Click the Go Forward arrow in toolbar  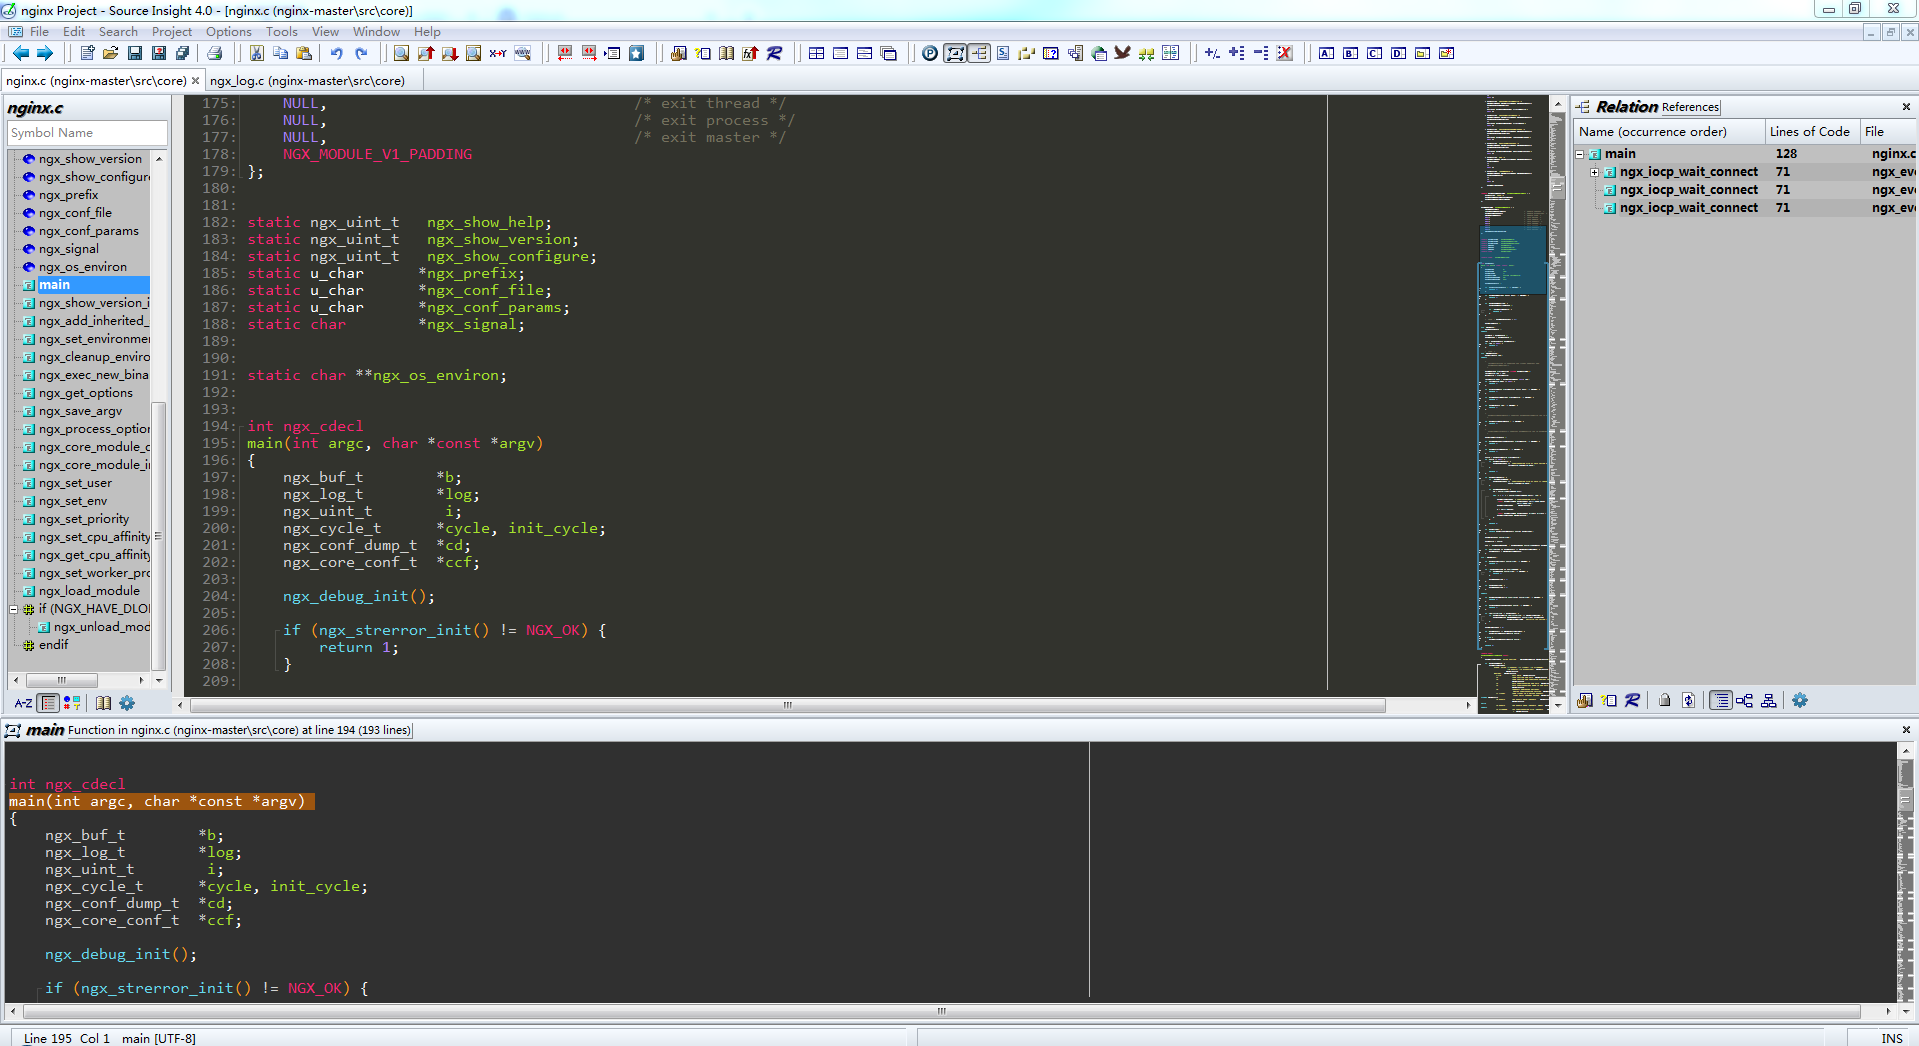click(x=44, y=53)
